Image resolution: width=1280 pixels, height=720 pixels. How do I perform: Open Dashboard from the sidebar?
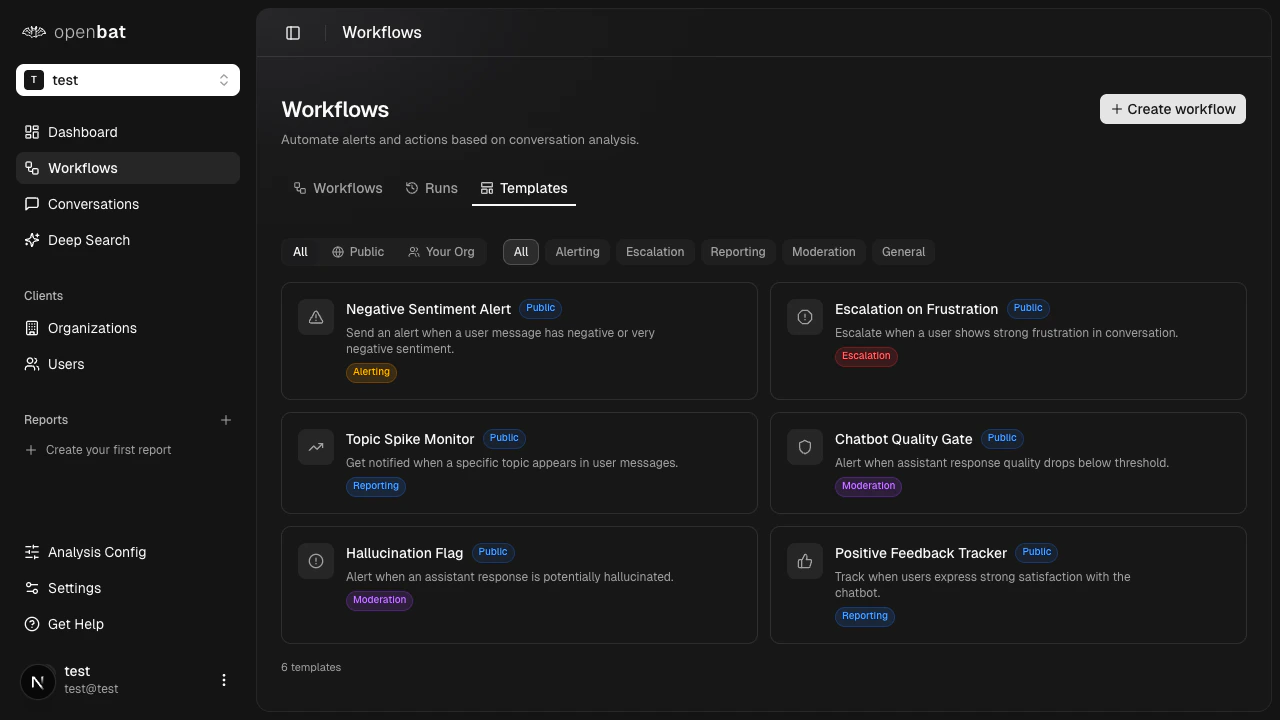click(x=82, y=132)
